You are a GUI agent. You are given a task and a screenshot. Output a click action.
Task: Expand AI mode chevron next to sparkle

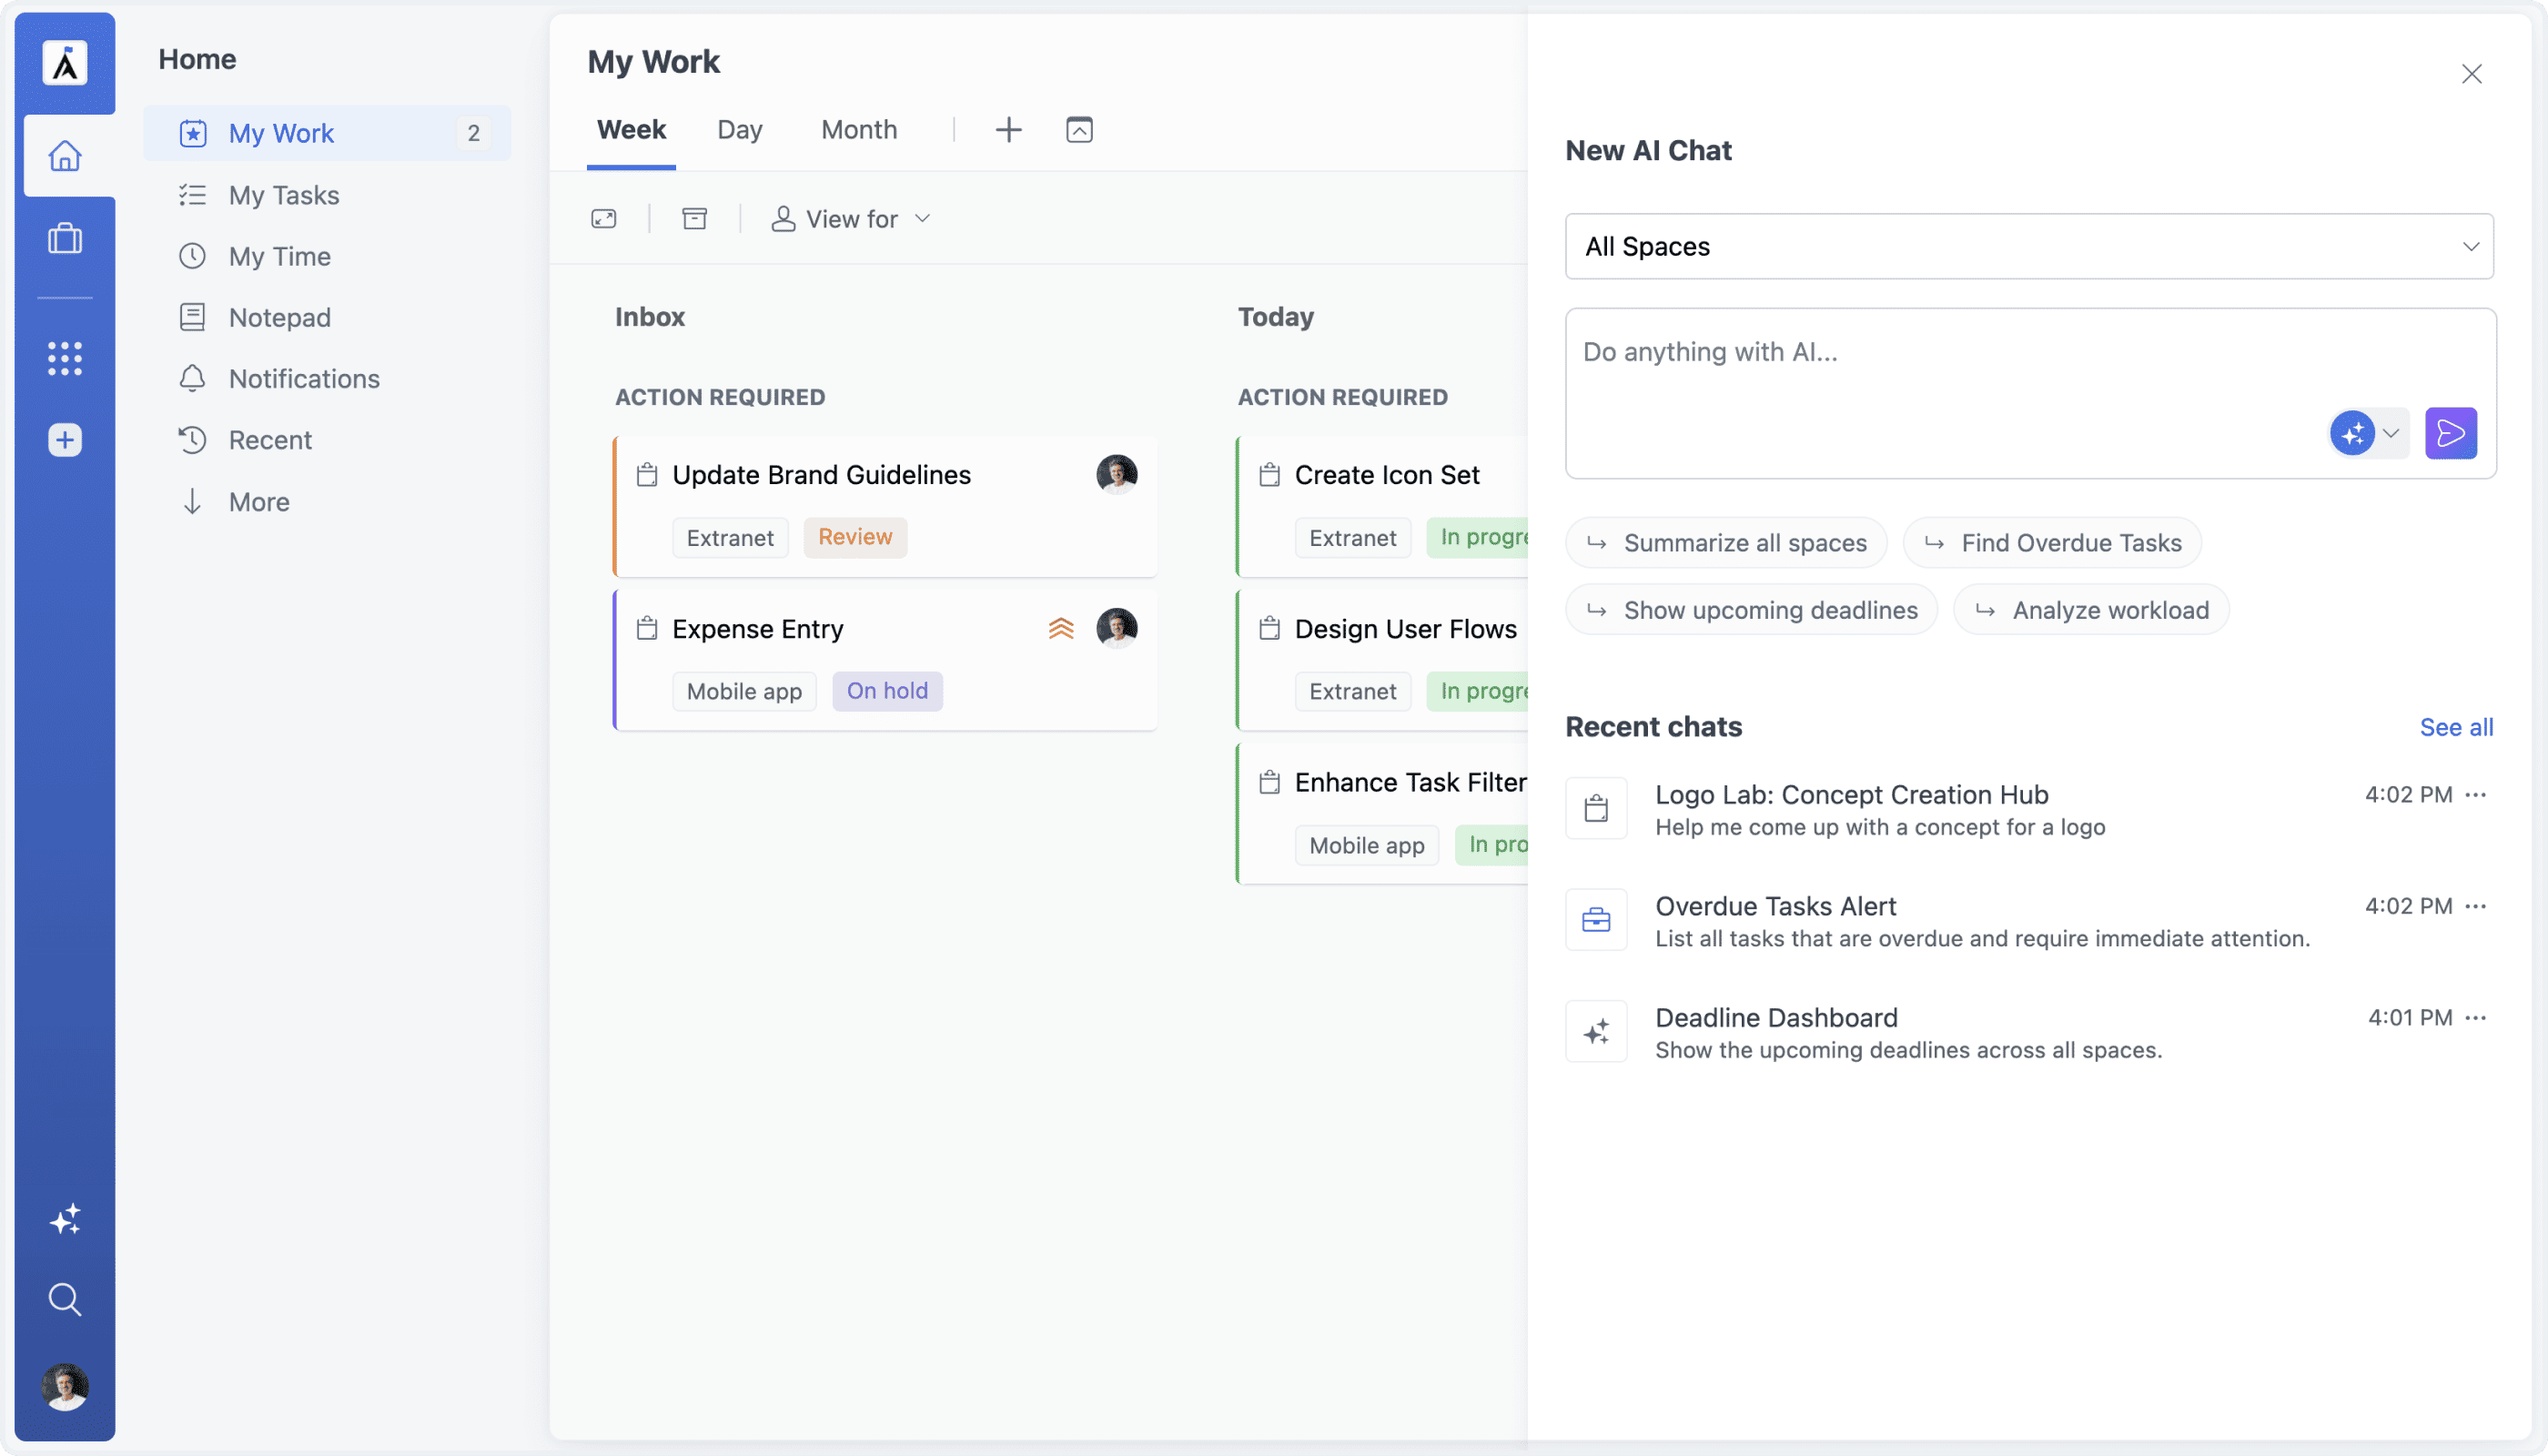[2391, 433]
